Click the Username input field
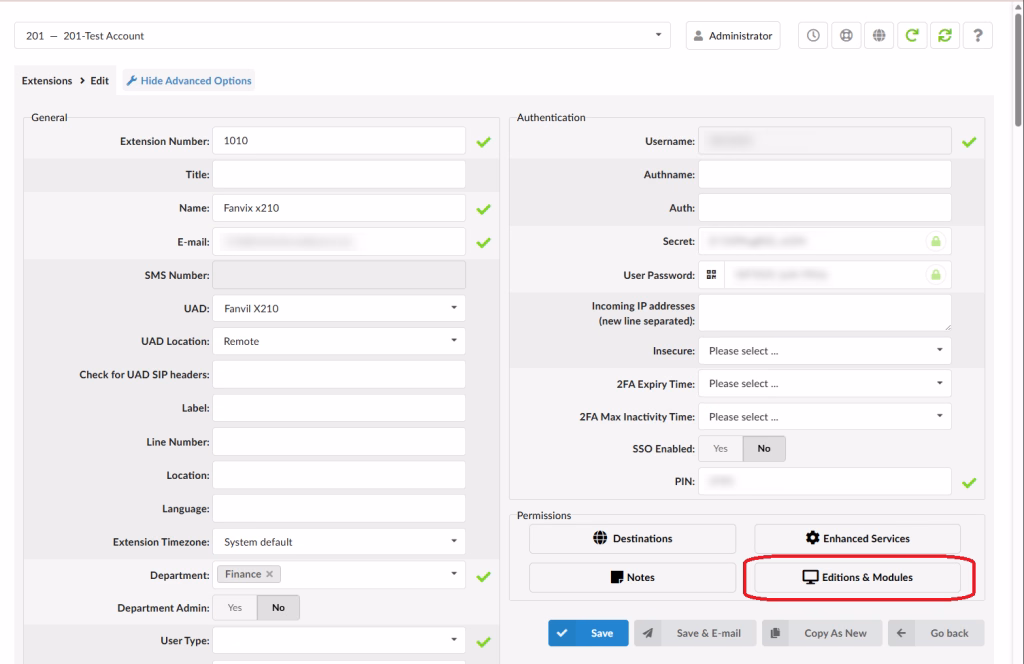The height and width of the screenshot is (664, 1024). (825, 141)
